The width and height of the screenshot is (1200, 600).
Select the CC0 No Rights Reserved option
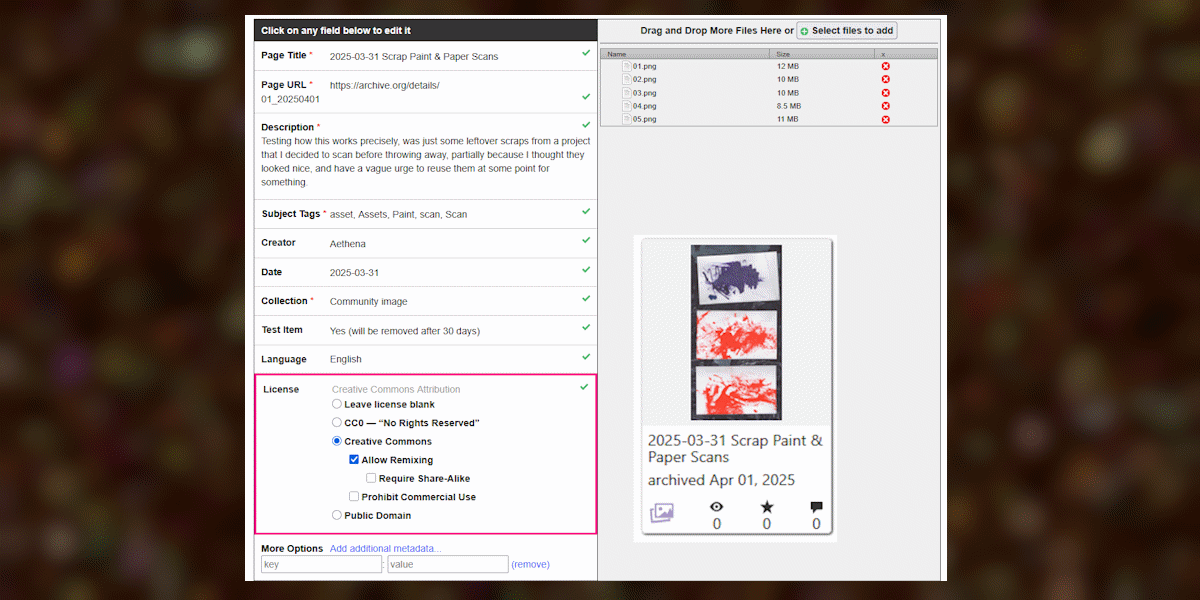337,422
